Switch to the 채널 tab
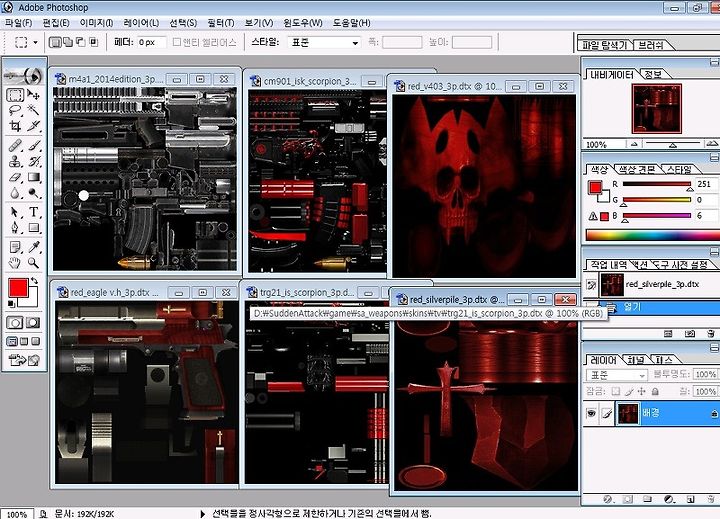The image size is (720, 519). click(636, 360)
